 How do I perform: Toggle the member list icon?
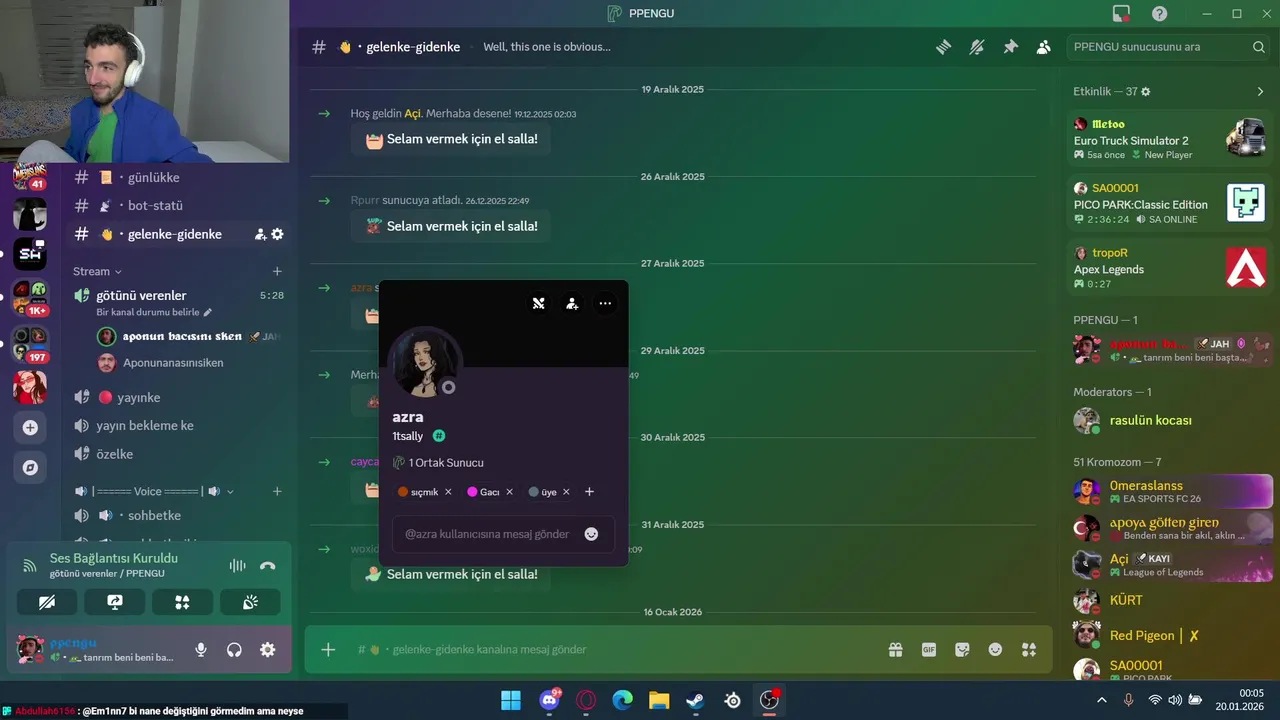[1044, 47]
